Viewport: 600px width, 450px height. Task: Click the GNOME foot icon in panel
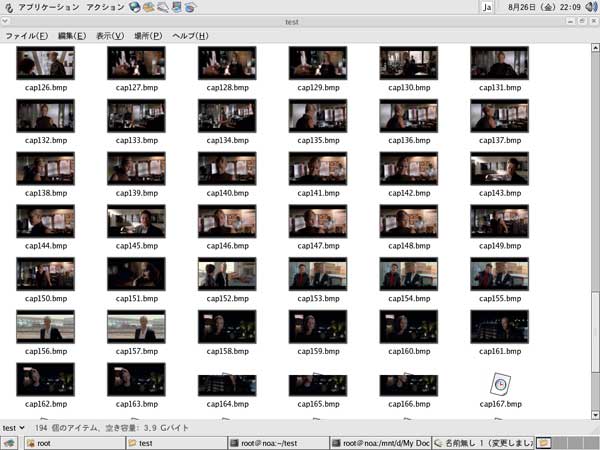(8, 7)
